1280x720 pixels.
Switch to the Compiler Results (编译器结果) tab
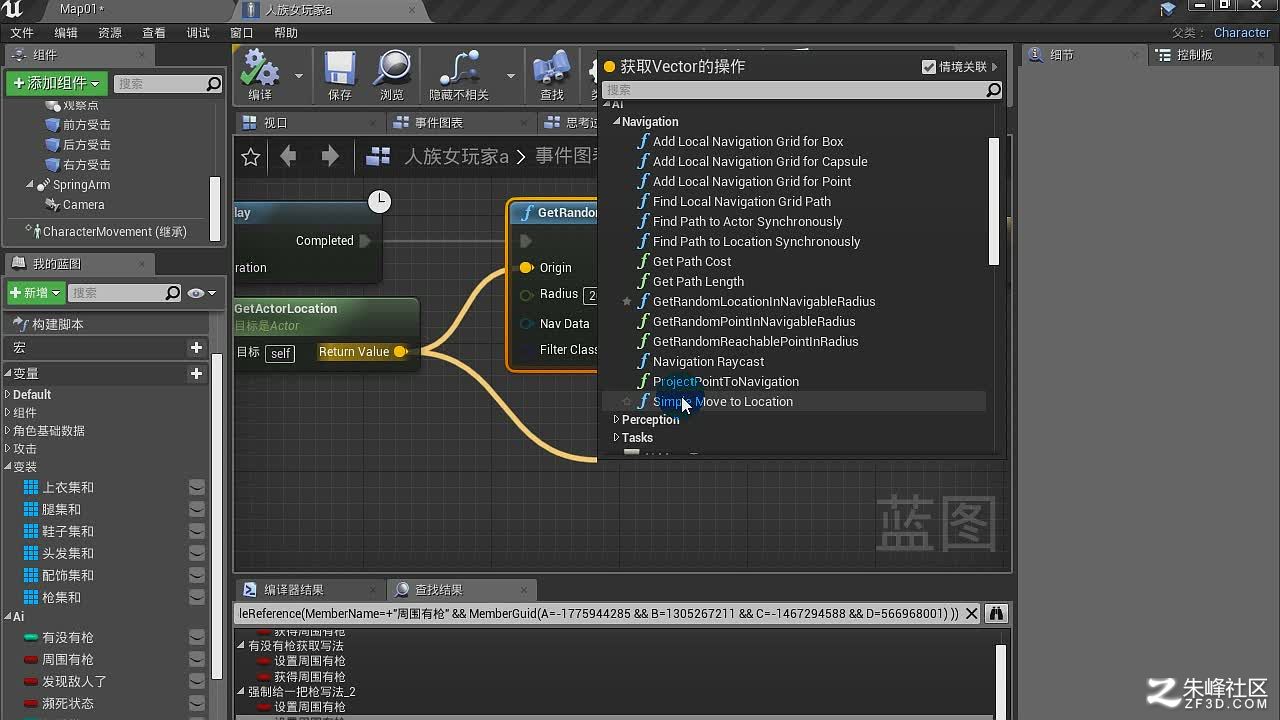(310, 590)
